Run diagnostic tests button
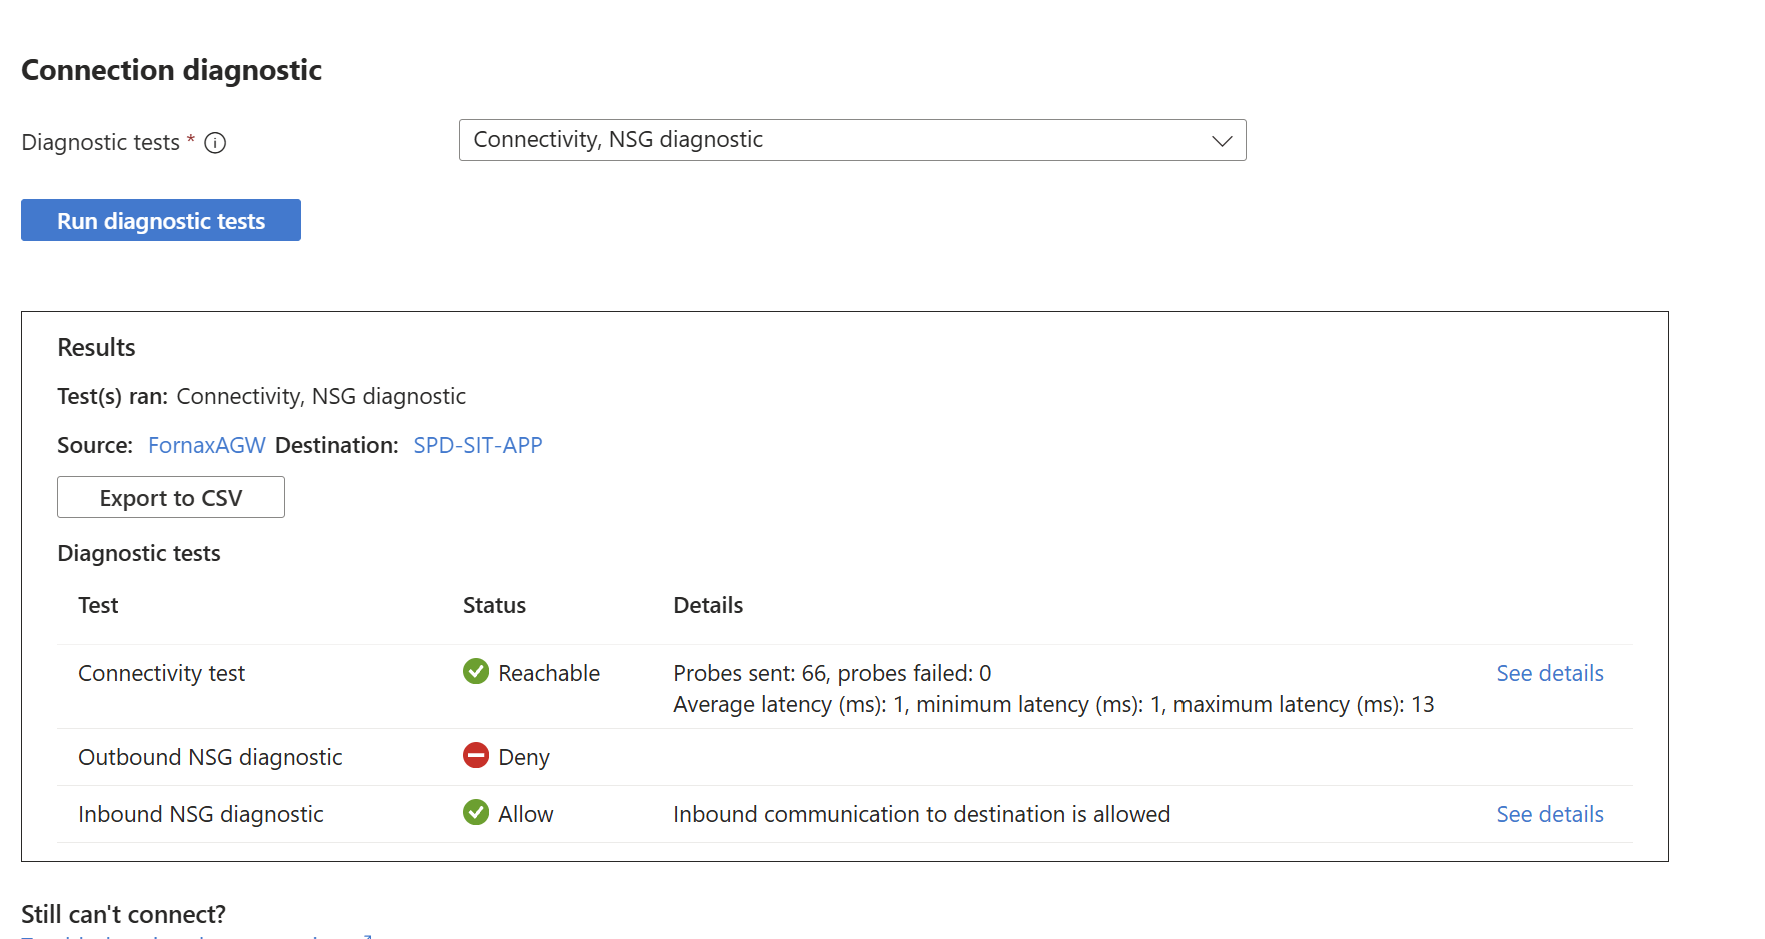 (x=161, y=220)
